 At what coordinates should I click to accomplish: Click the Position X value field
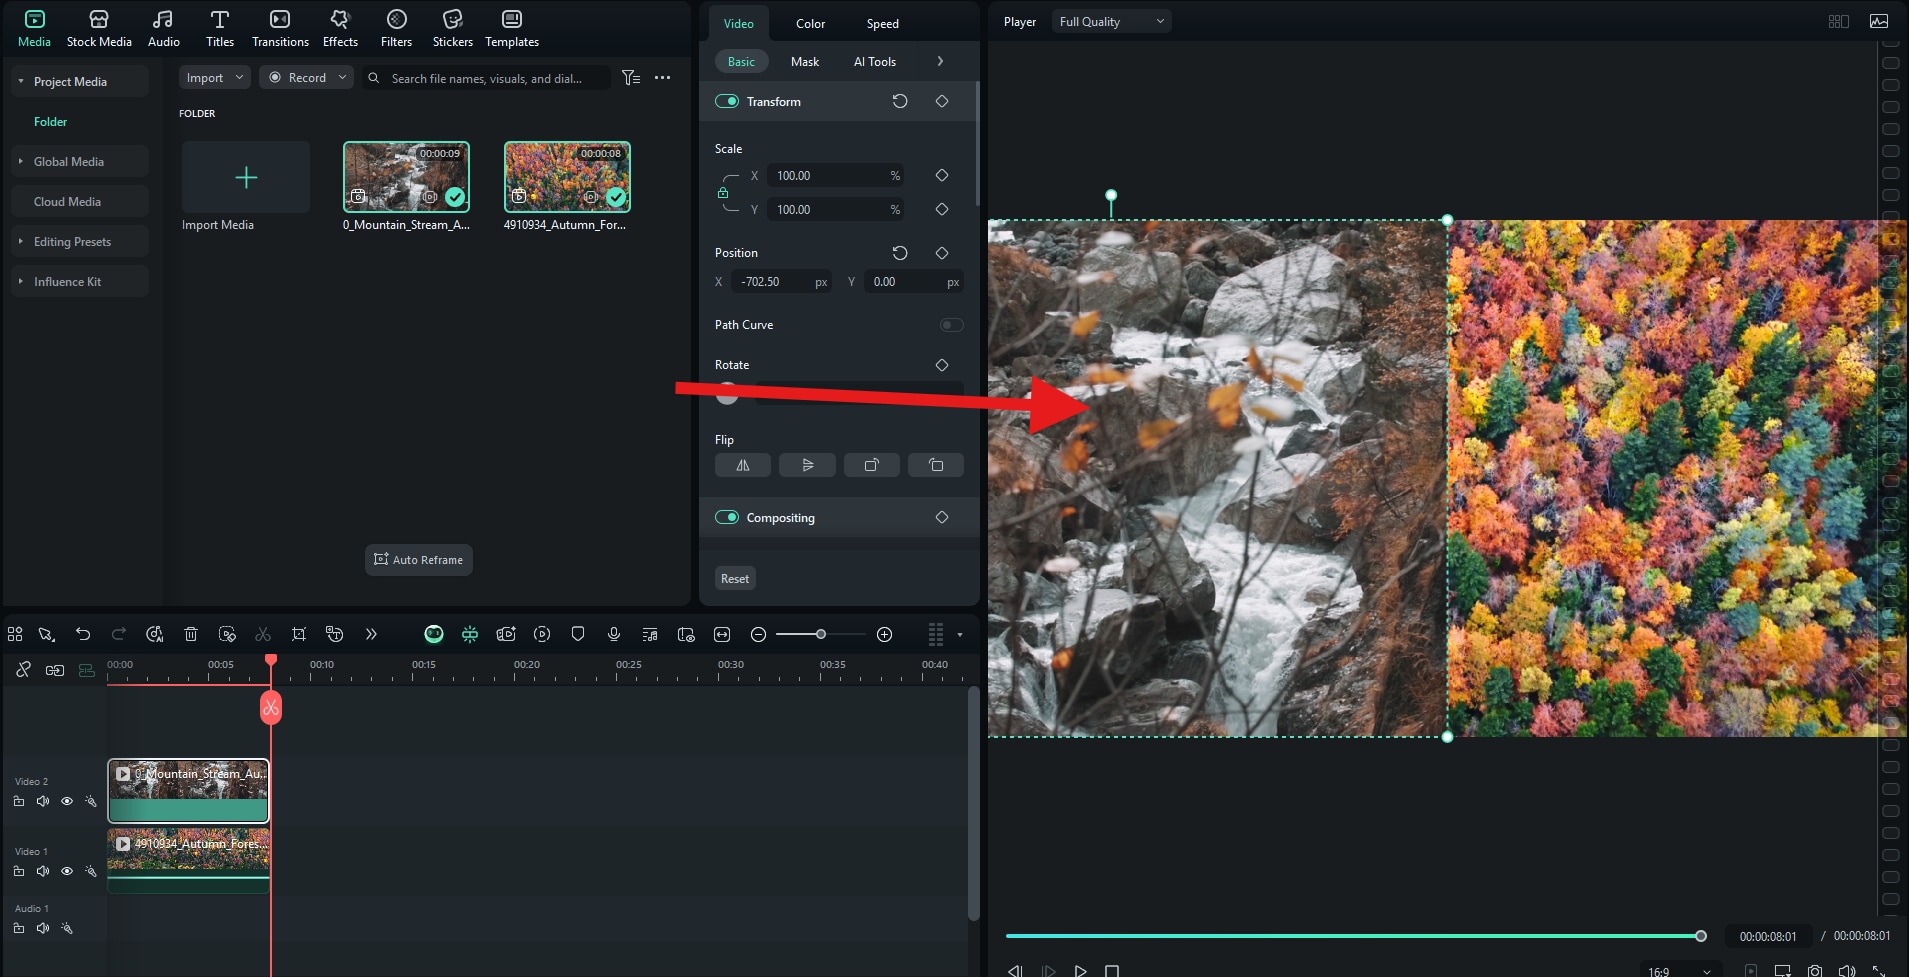click(782, 282)
